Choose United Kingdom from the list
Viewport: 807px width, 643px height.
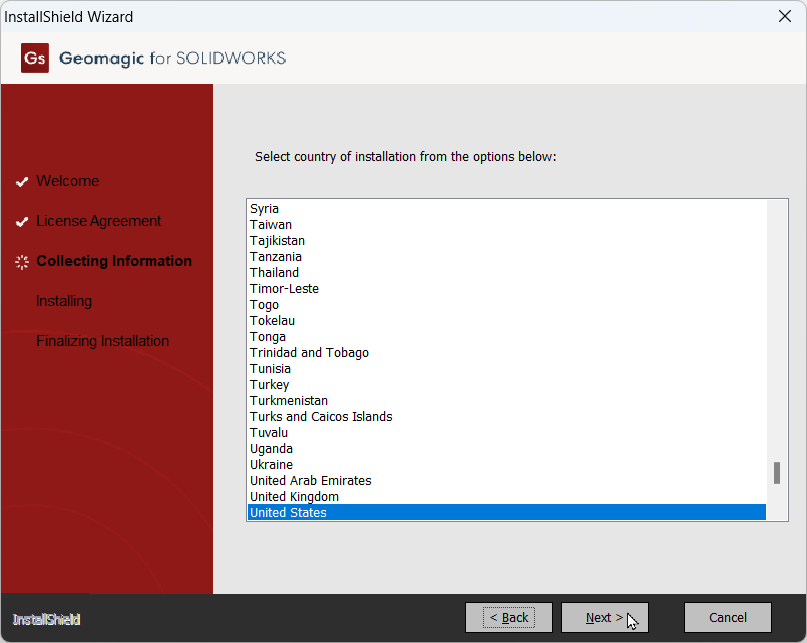pos(506,496)
